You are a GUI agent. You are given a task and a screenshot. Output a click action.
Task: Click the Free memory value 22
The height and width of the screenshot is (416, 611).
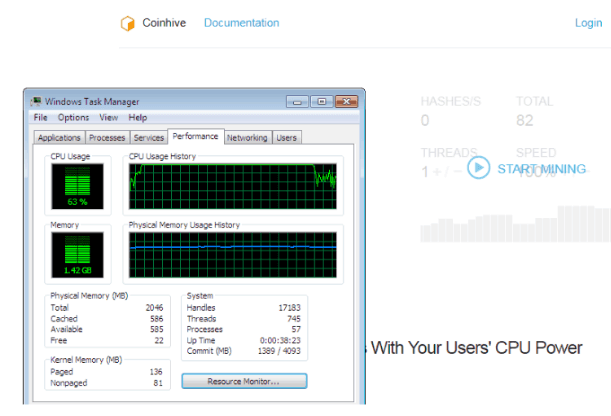[159, 340]
